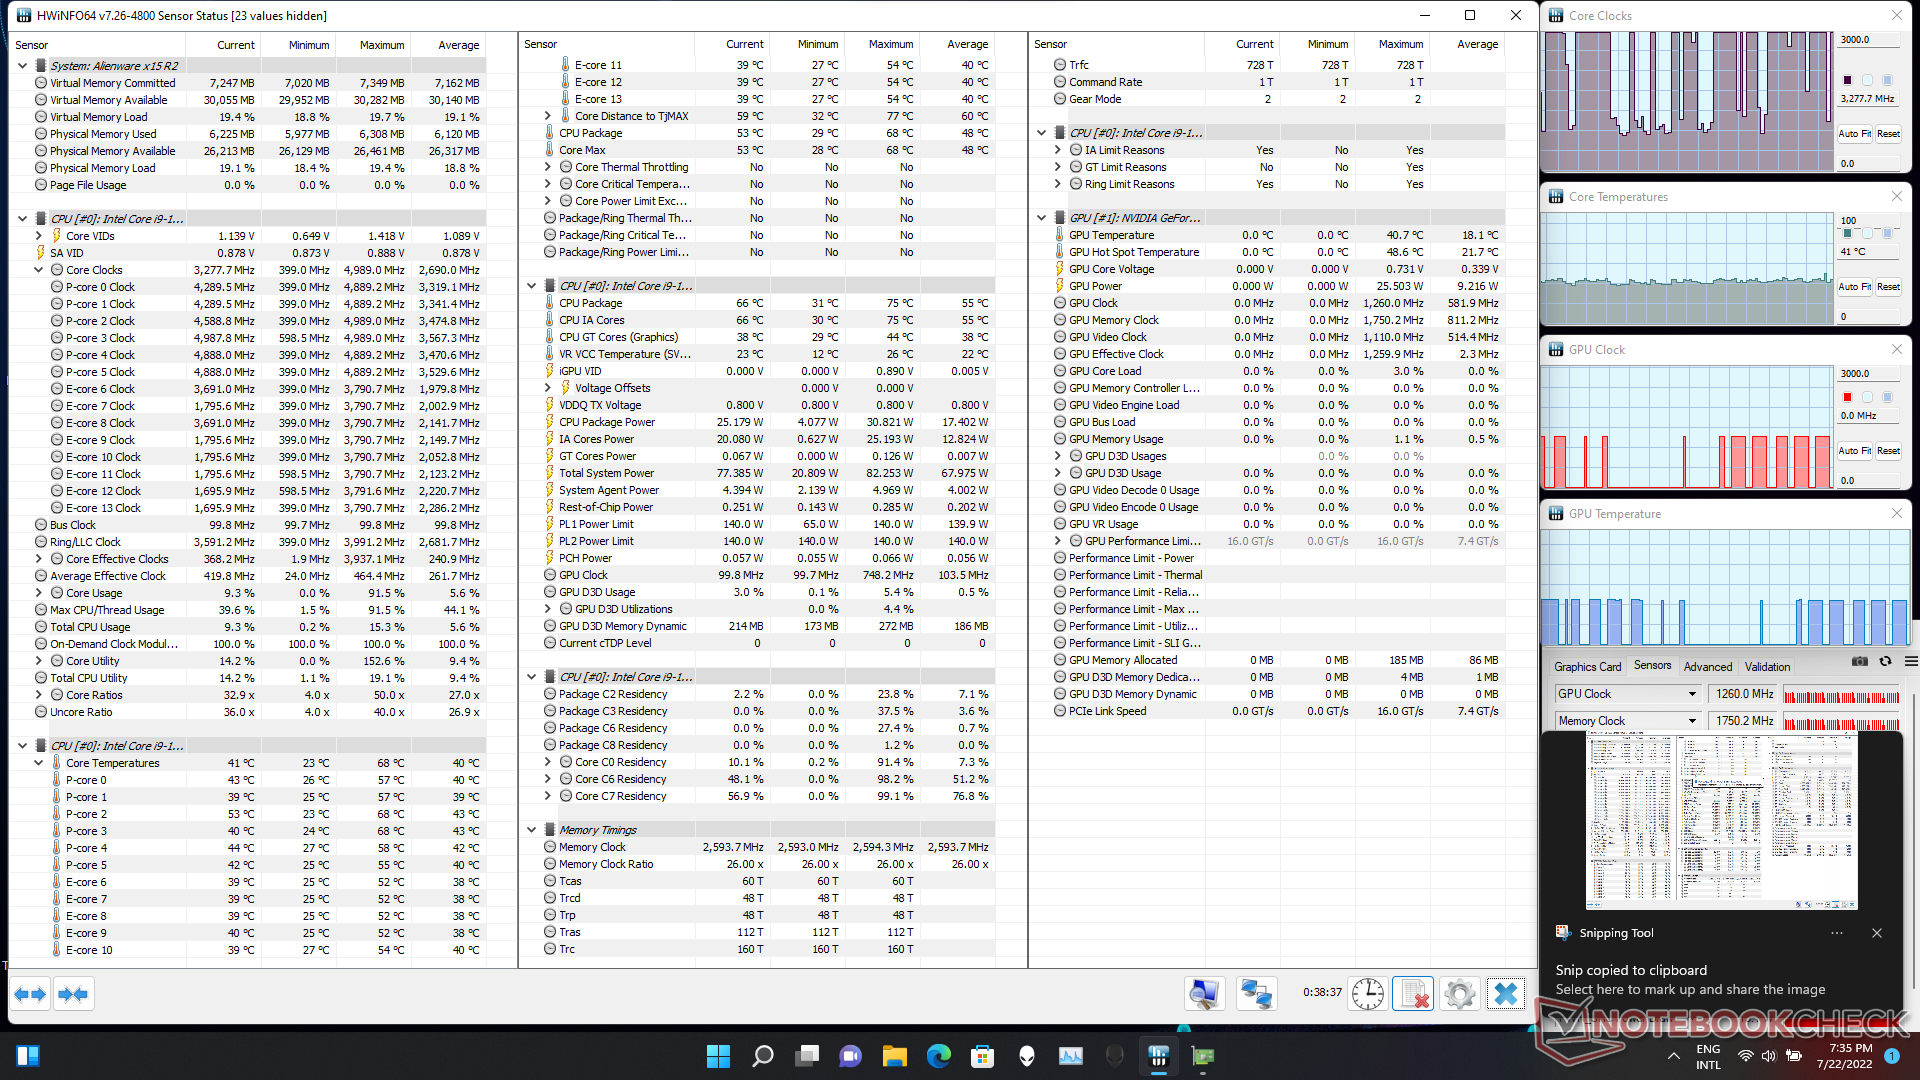Expand the Core VIDs tree node
1920x1080 pixels.
click(x=39, y=236)
